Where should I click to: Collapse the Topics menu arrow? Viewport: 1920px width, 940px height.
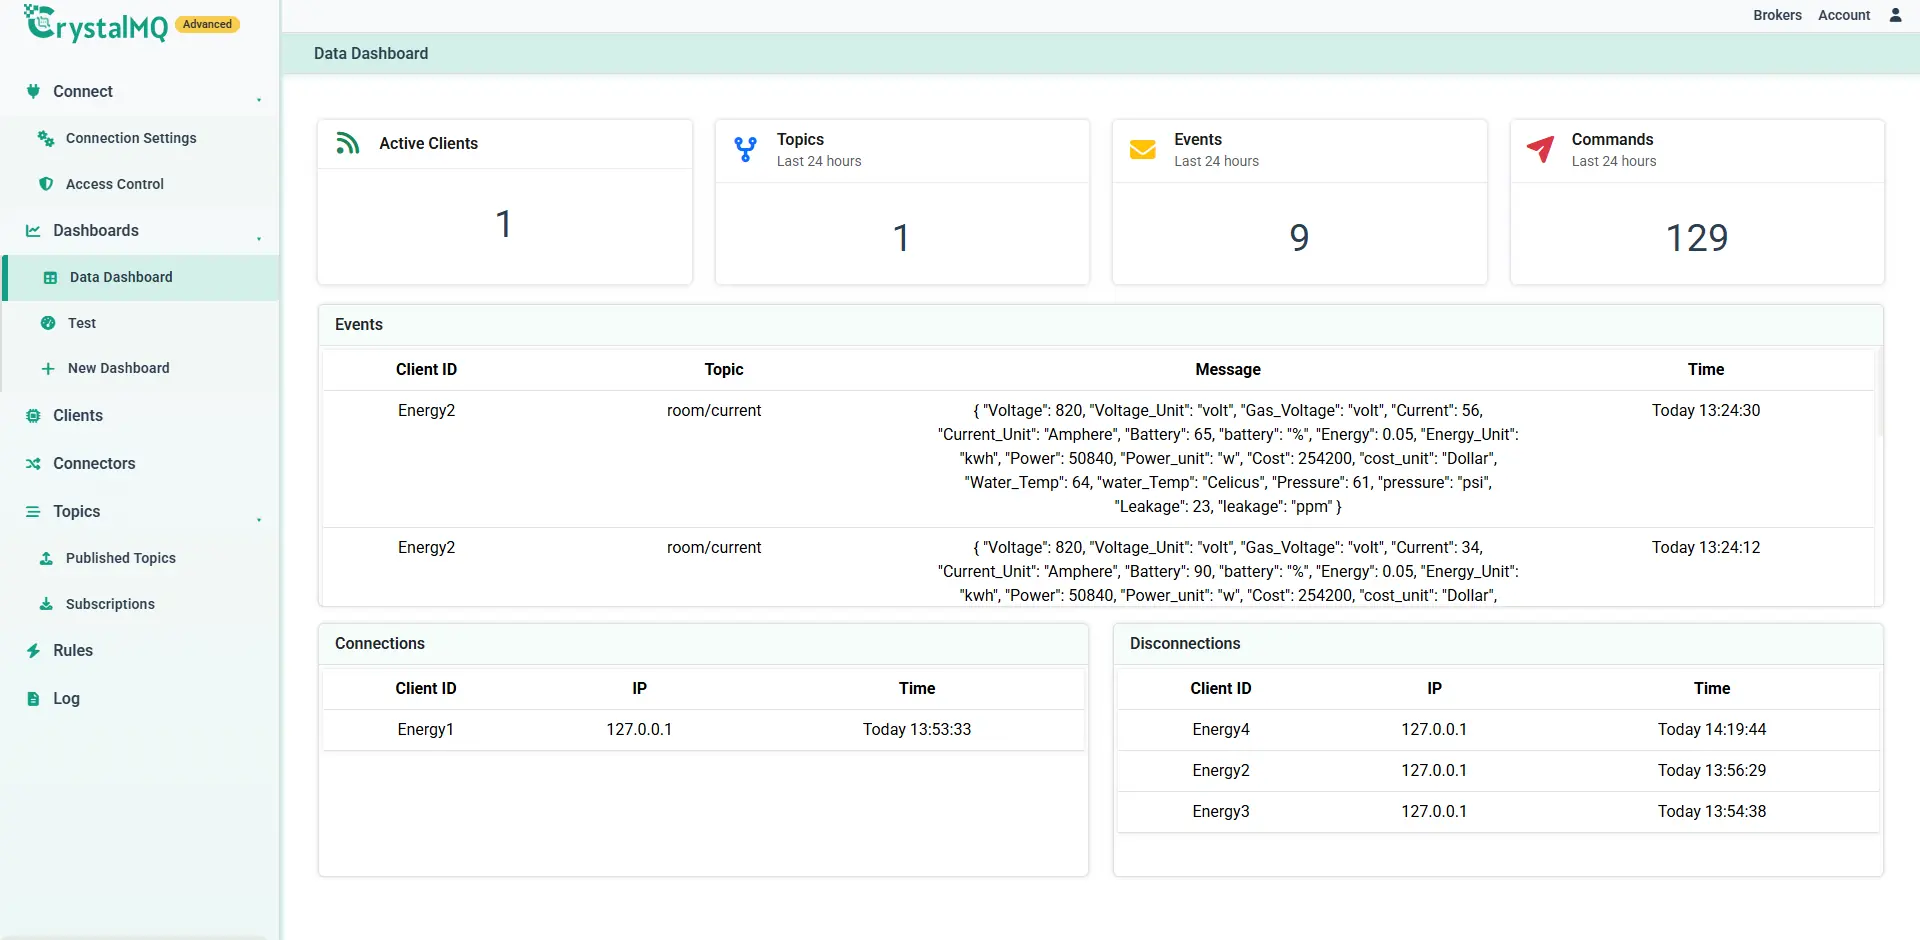click(x=259, y=519)
